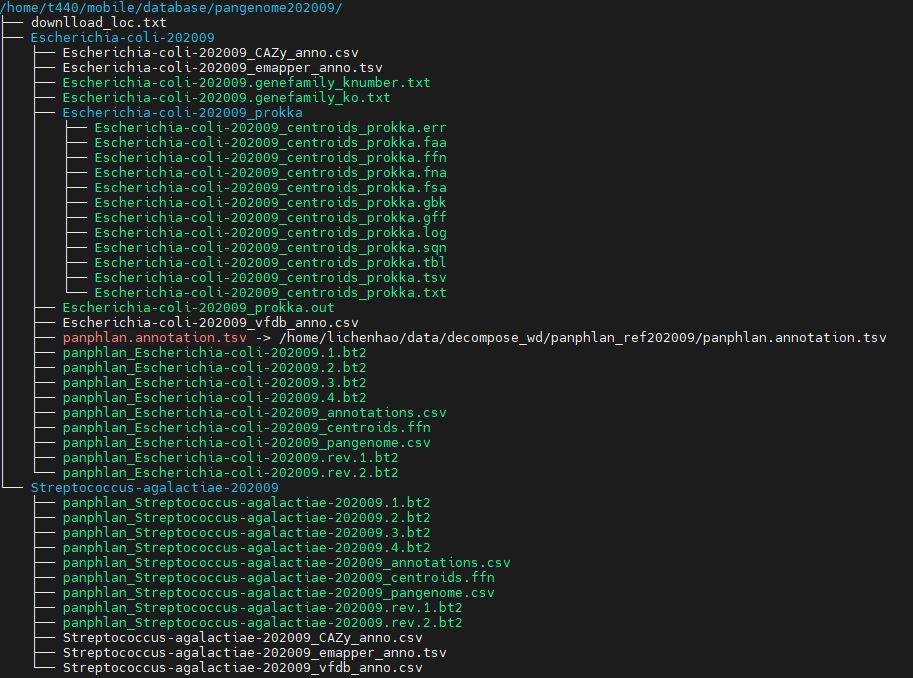Screen dimensions: 913x678
Task: Click the Streptococcus-agalactiae-202009 directory name
Action: [154, 488]
